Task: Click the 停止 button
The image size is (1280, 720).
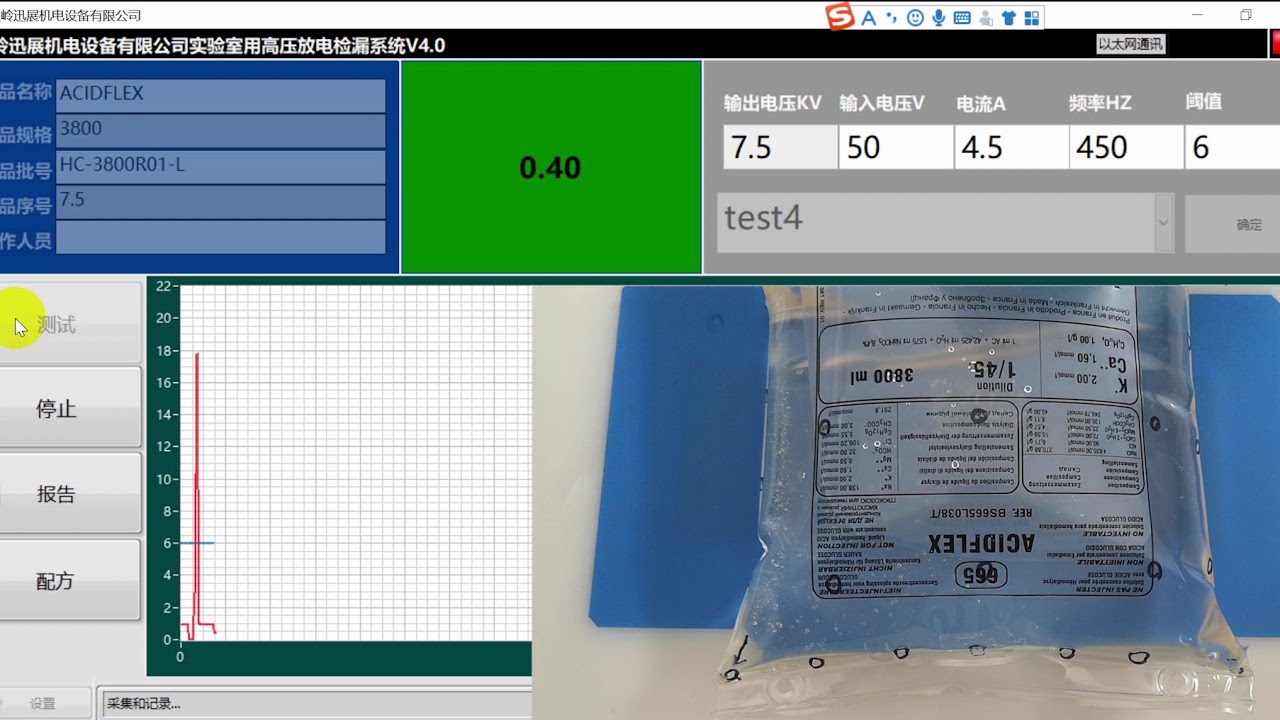Action: click(70, 408)
